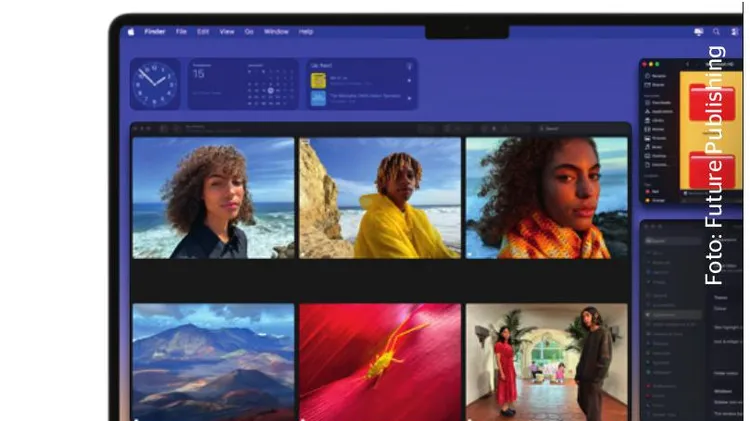Click the display icon in the menu bar

pos(698,32)
